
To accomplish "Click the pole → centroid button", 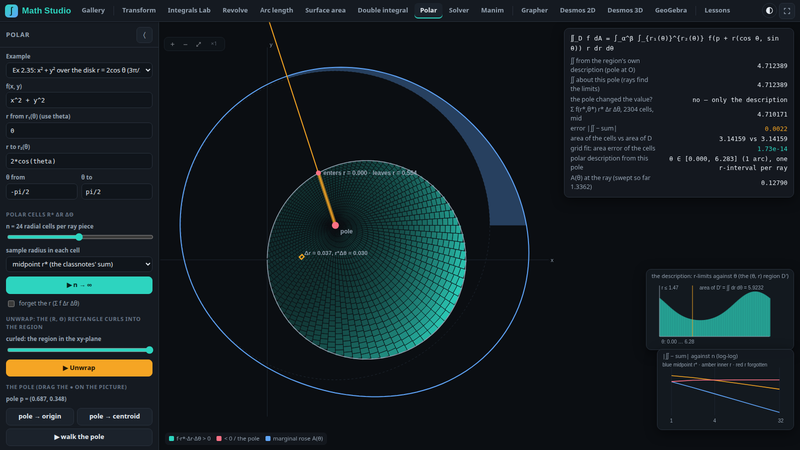I will [115, 416].
